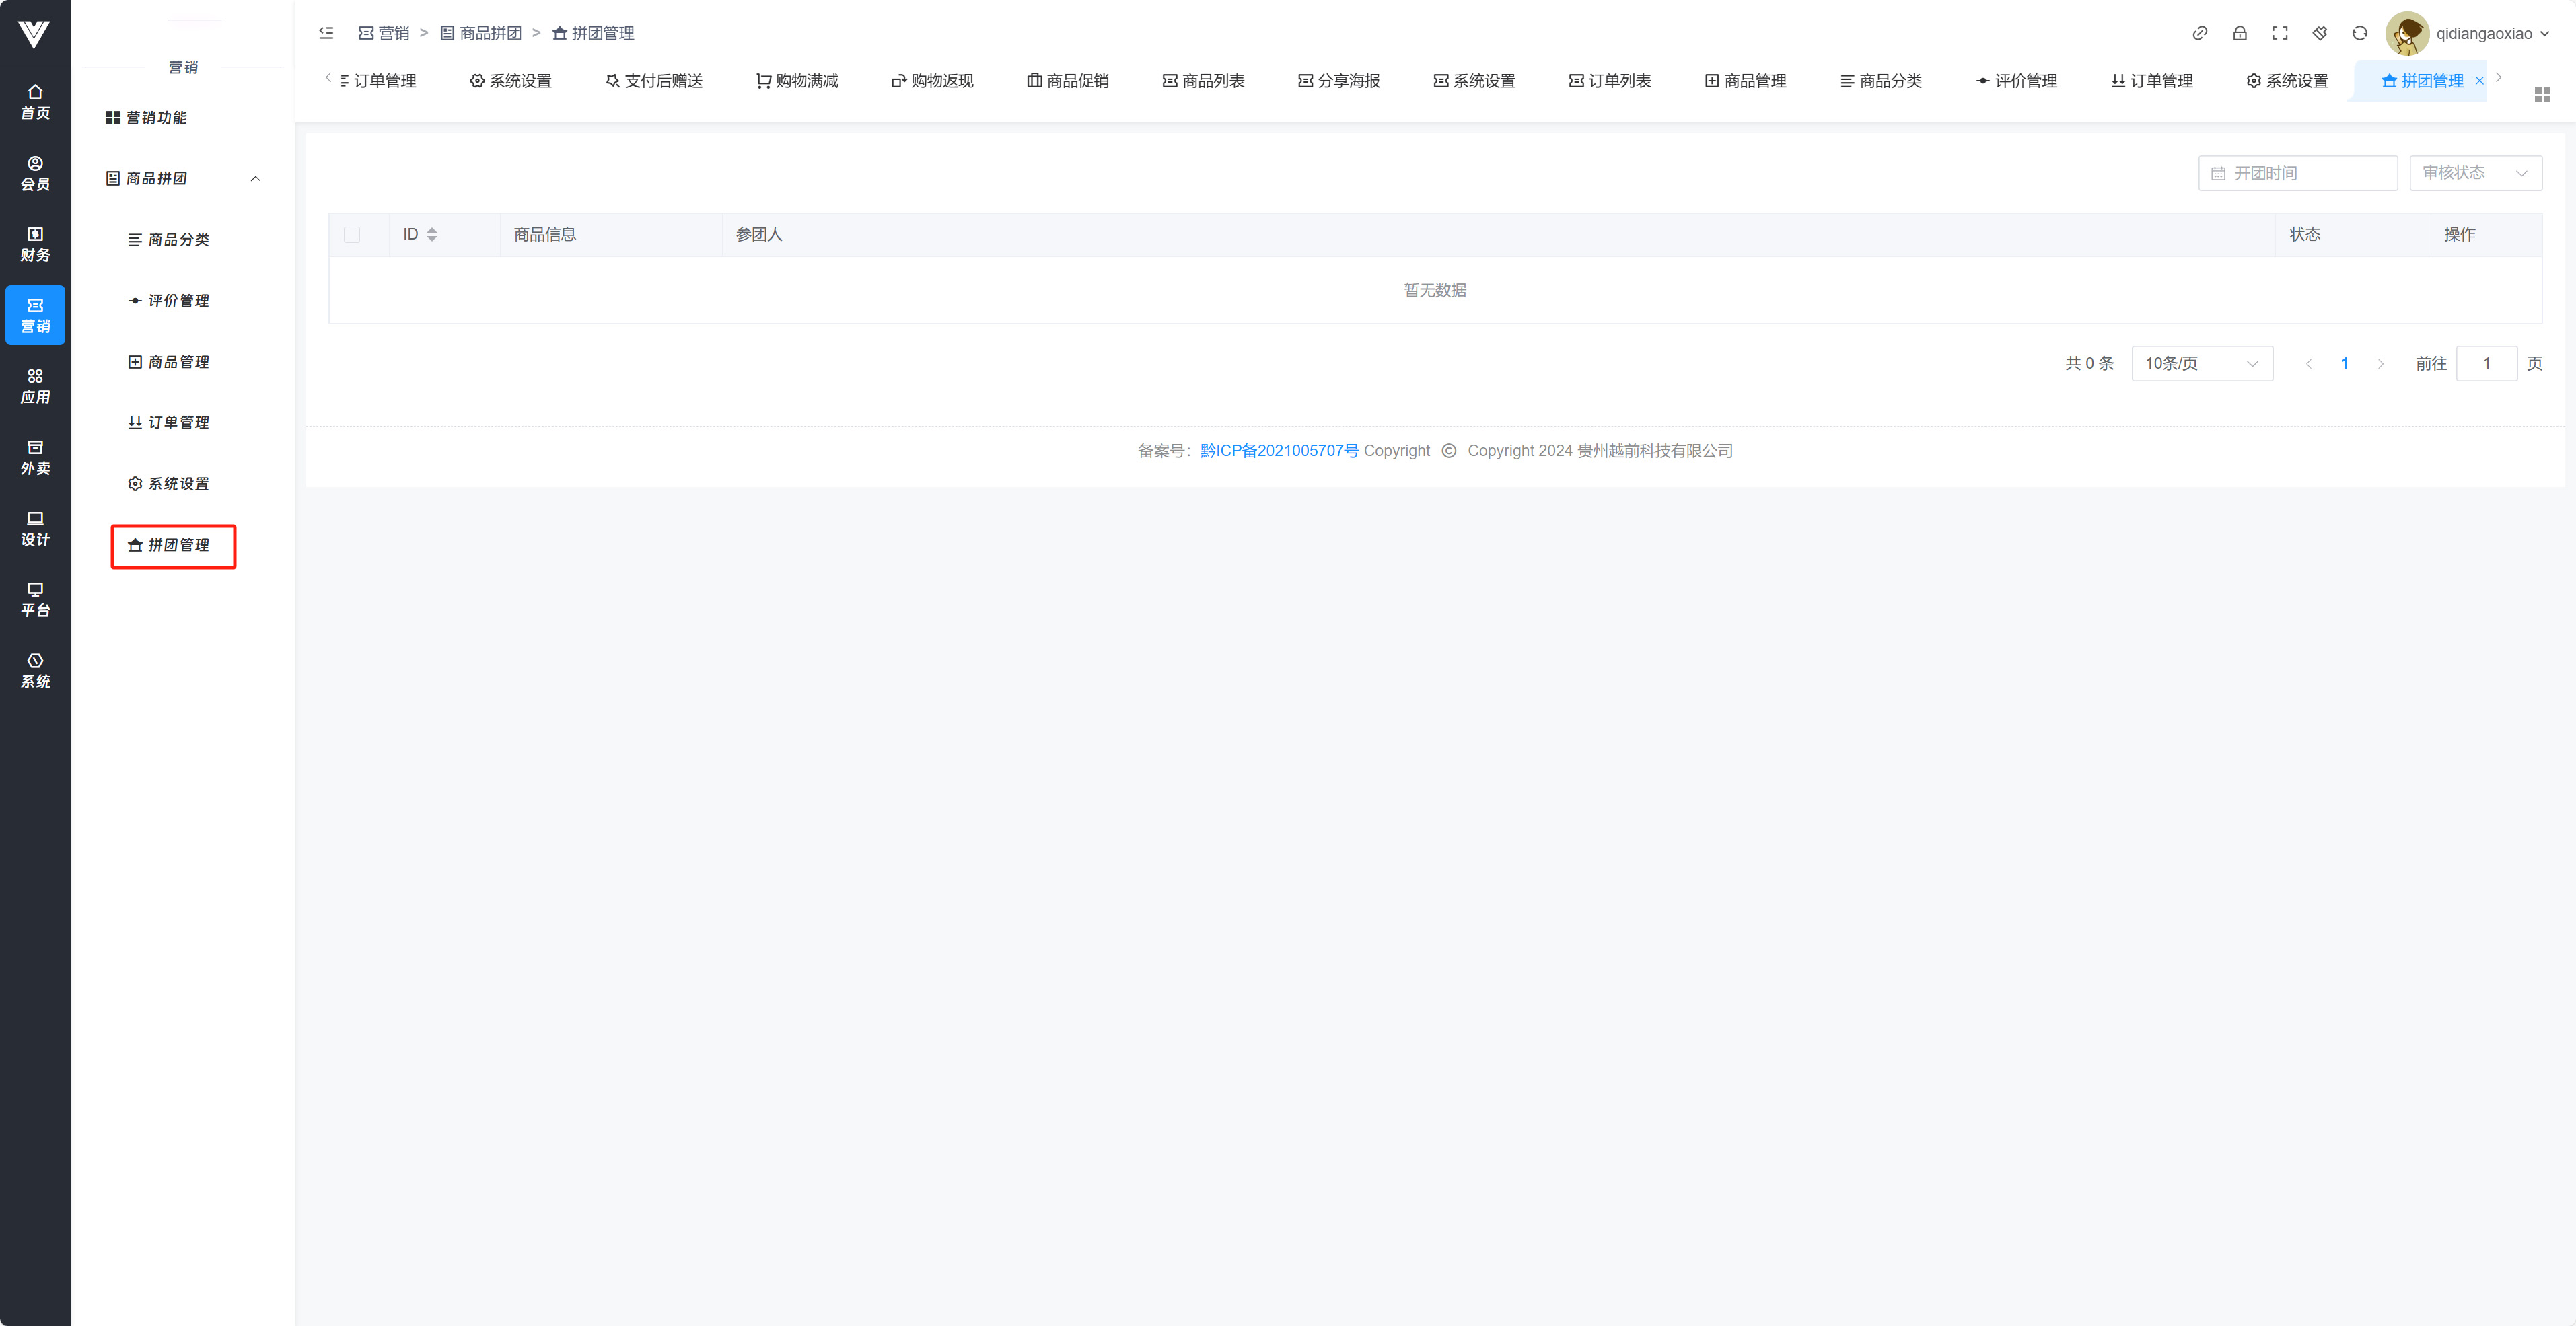Open the 10条/页 page size dropdown
2576x1326 pixels.
(x=2201, y=363)
